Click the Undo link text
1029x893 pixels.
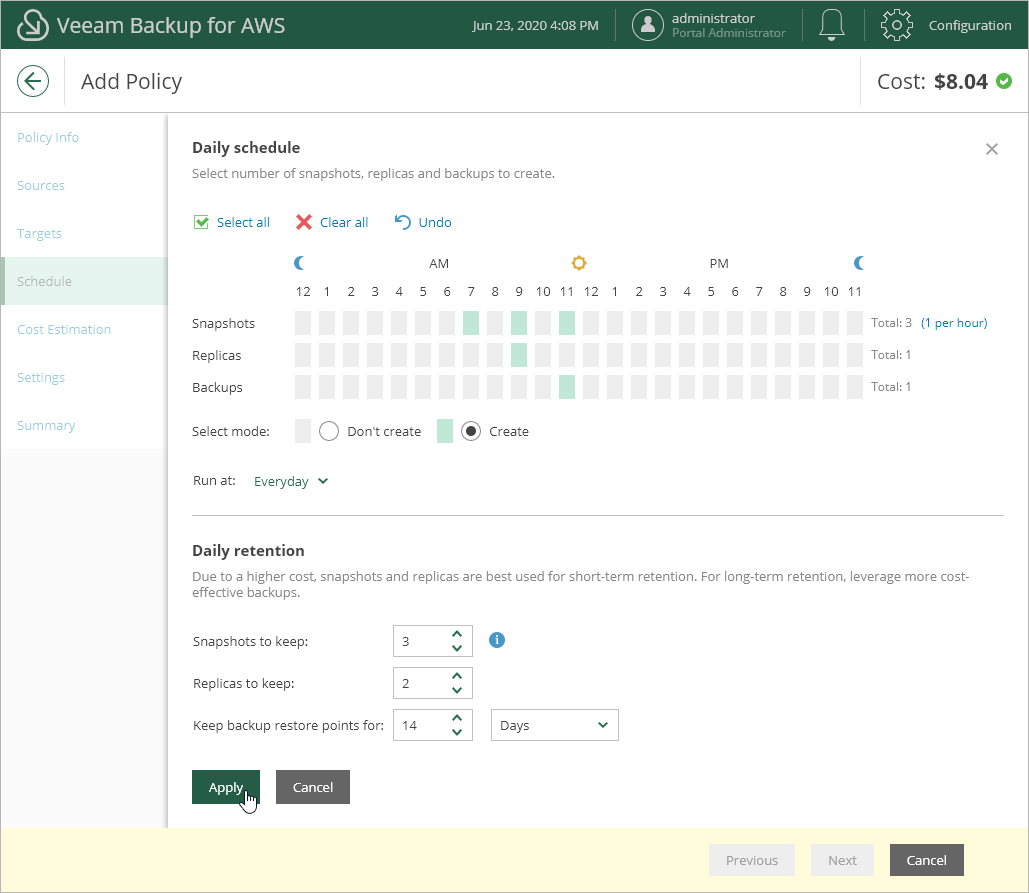click(435, 222)
